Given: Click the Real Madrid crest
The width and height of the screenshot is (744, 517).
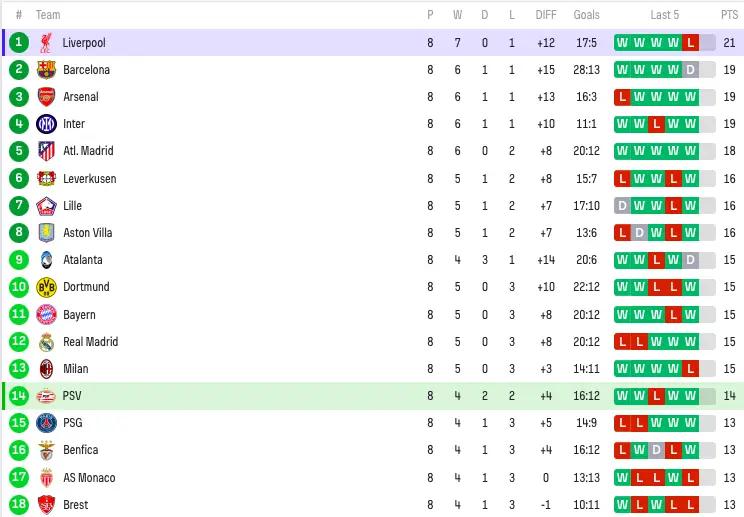Looking at the screenshot, I should pyautogui.click(x=46, y=342).
